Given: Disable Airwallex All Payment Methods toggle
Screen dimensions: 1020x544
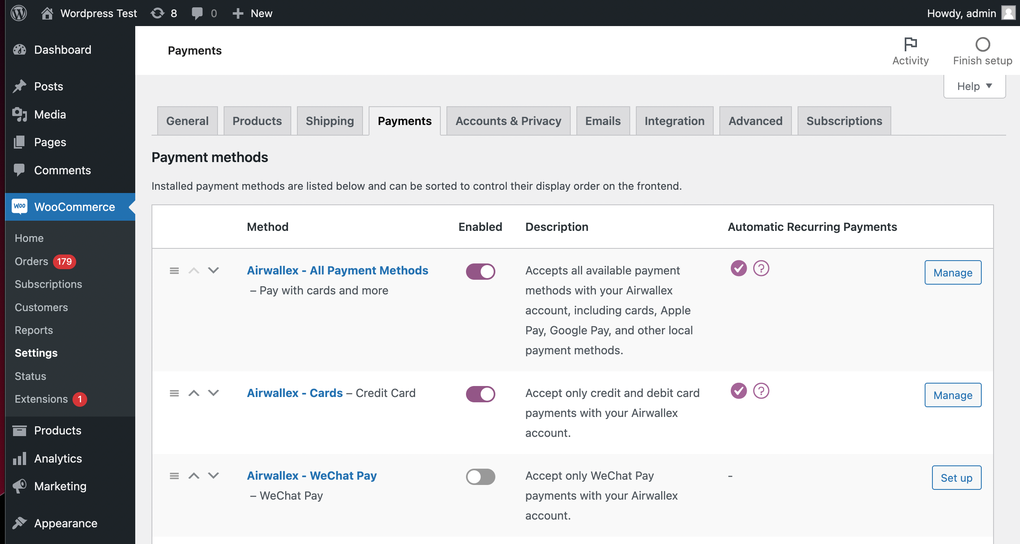Looking at the screenshot, I should (x=480, y=271).
